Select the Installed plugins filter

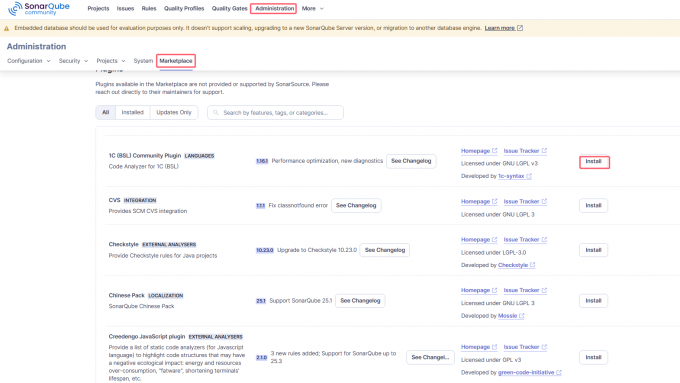tap(132, 112)
